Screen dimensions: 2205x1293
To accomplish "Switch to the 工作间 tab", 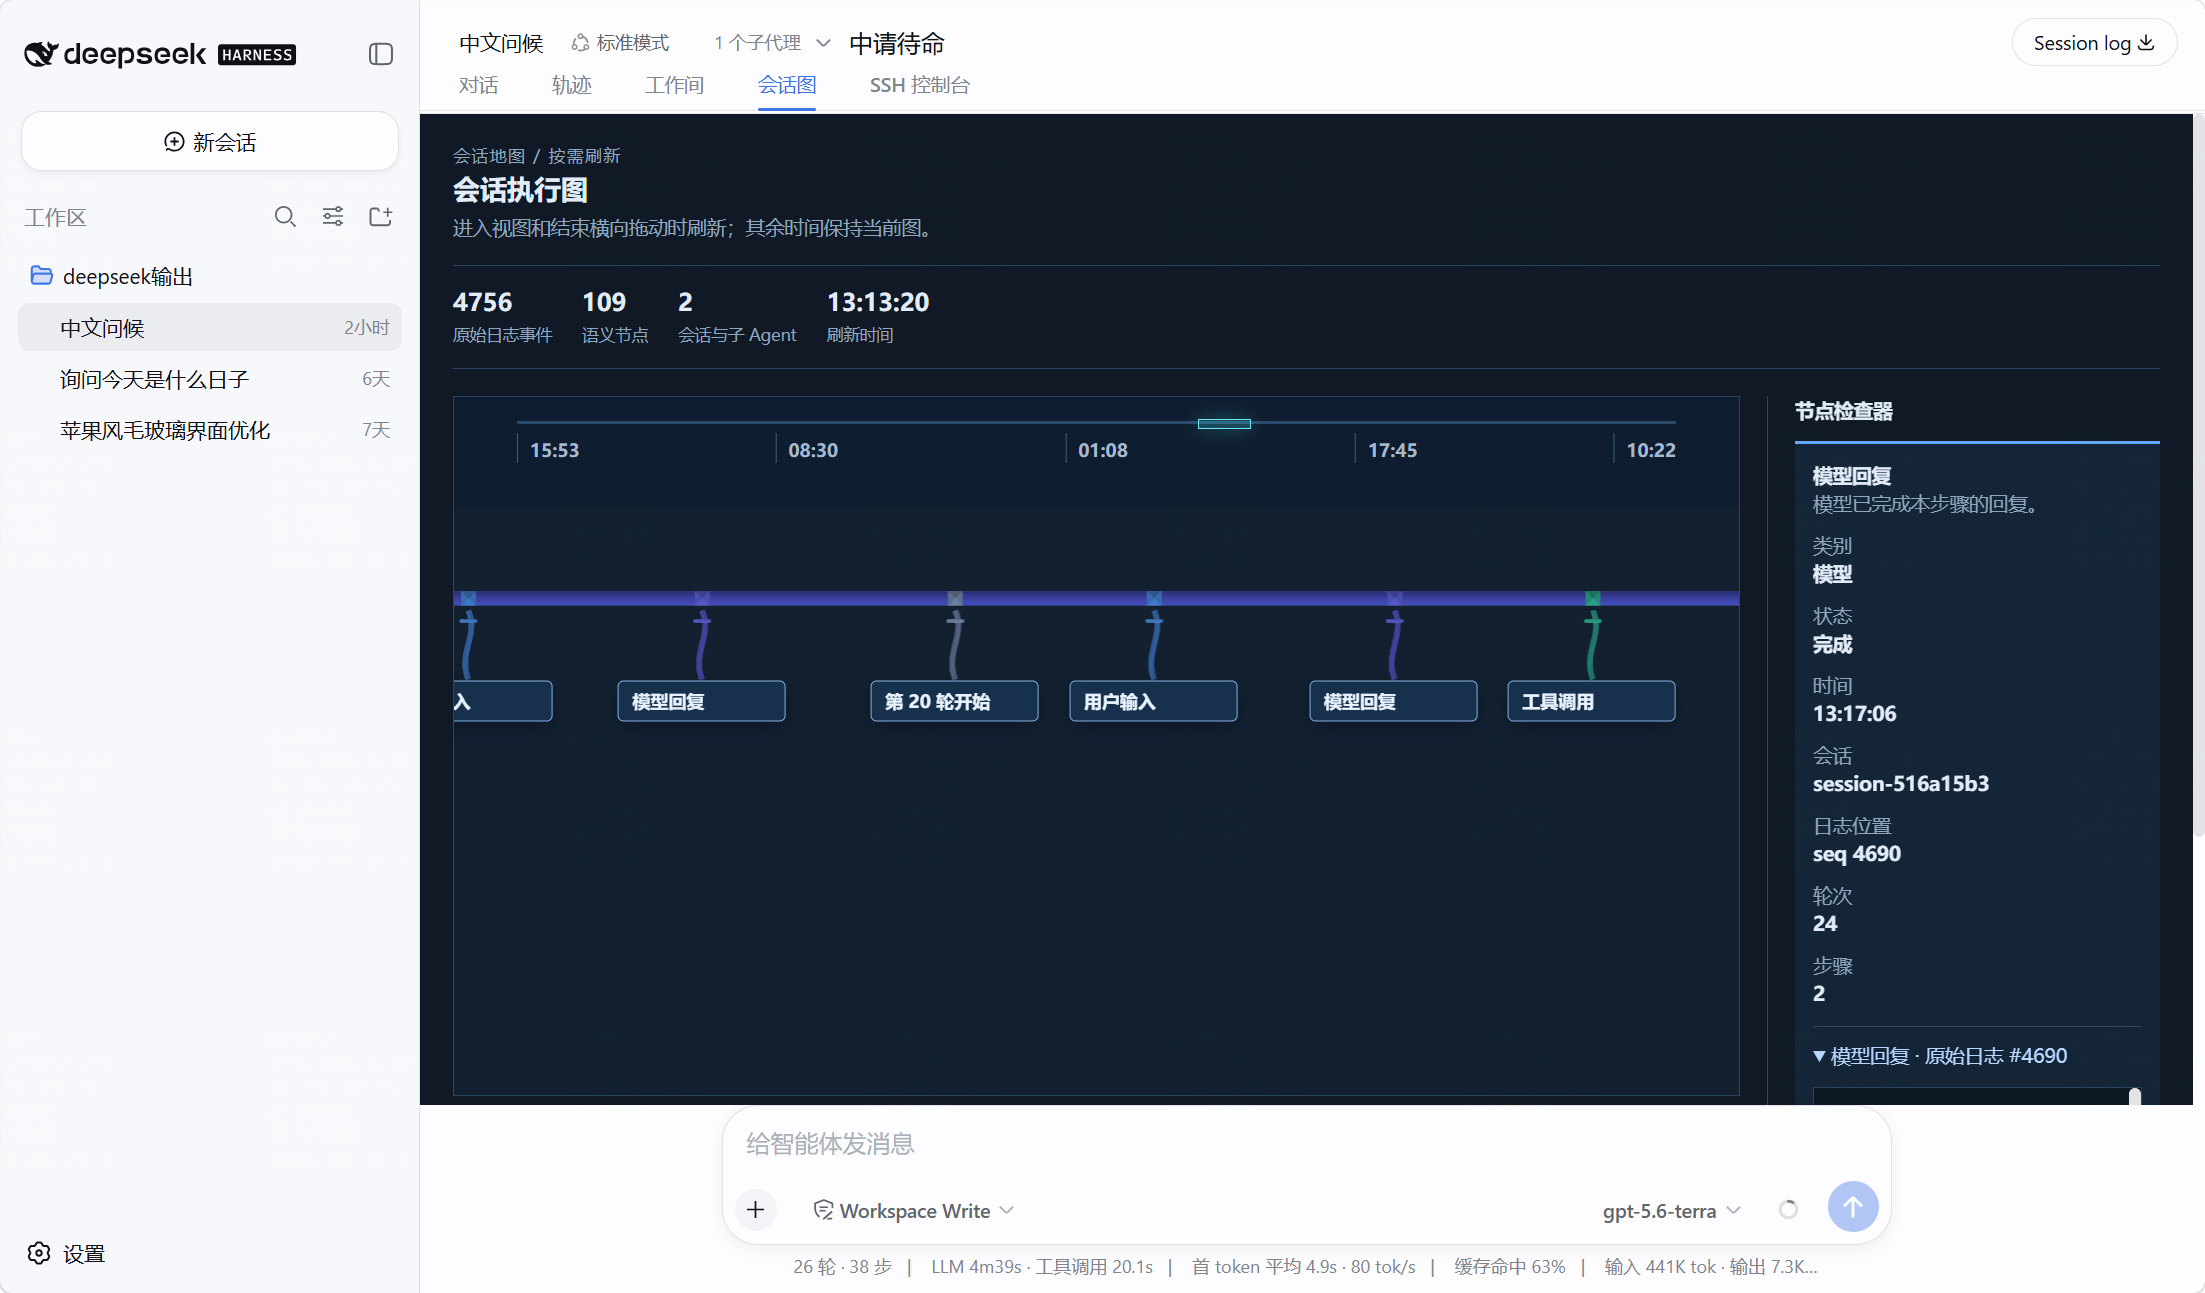I will [x=675, y=85].
